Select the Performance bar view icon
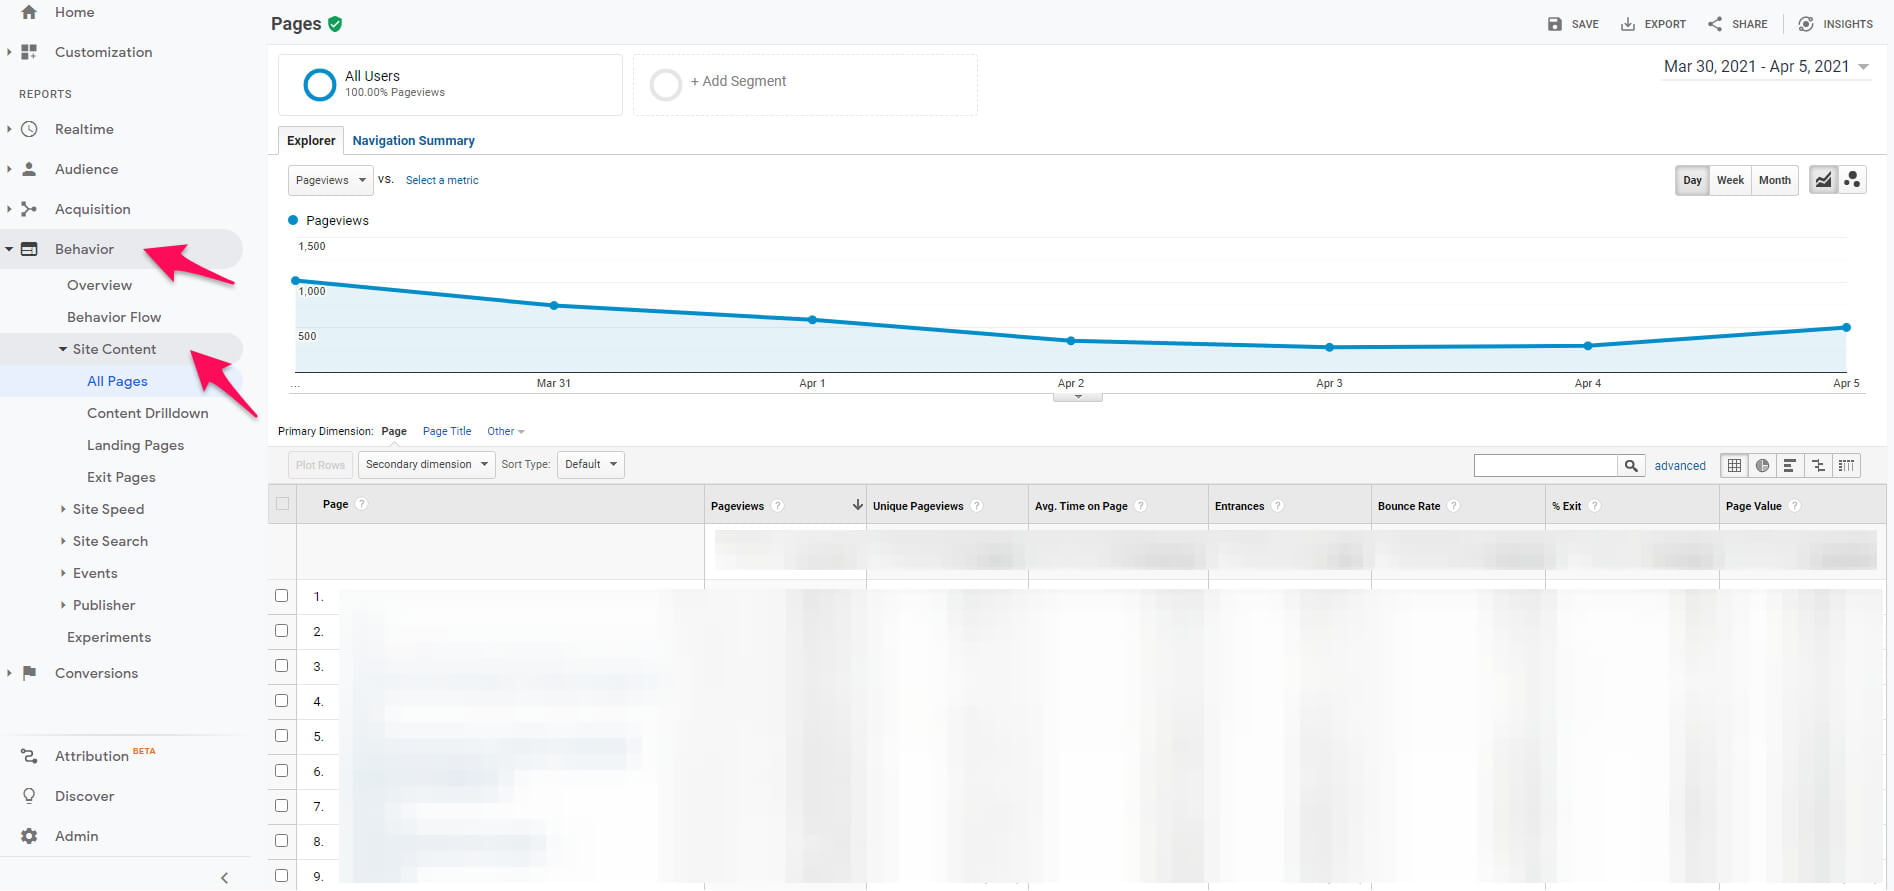The image size is (1894, 891). [1790, 465]
